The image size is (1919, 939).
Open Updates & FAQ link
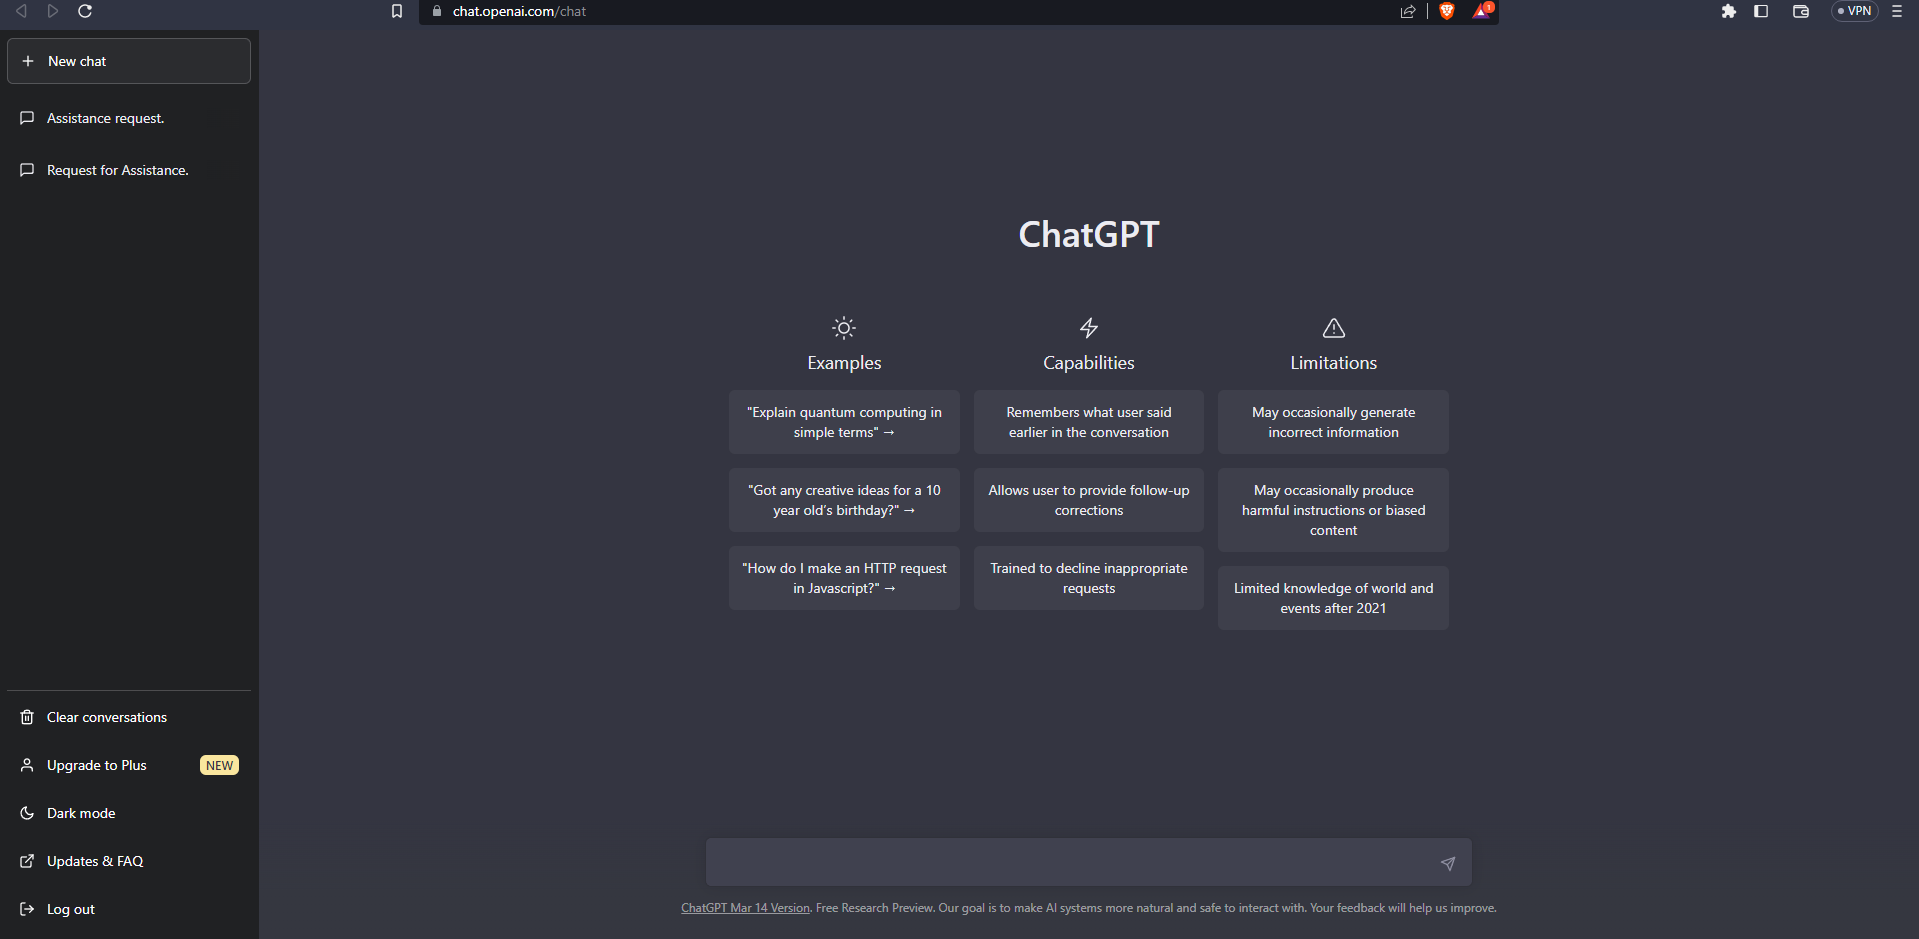tap(129, 861)
